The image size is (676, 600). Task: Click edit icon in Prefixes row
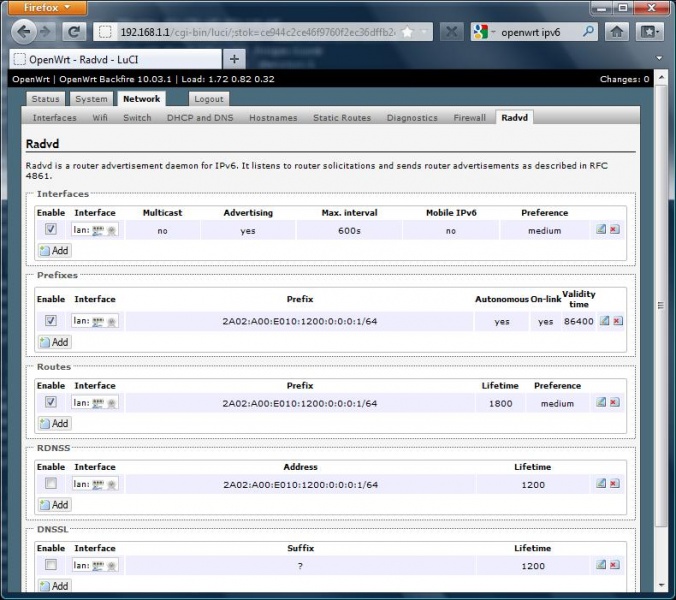601,321
